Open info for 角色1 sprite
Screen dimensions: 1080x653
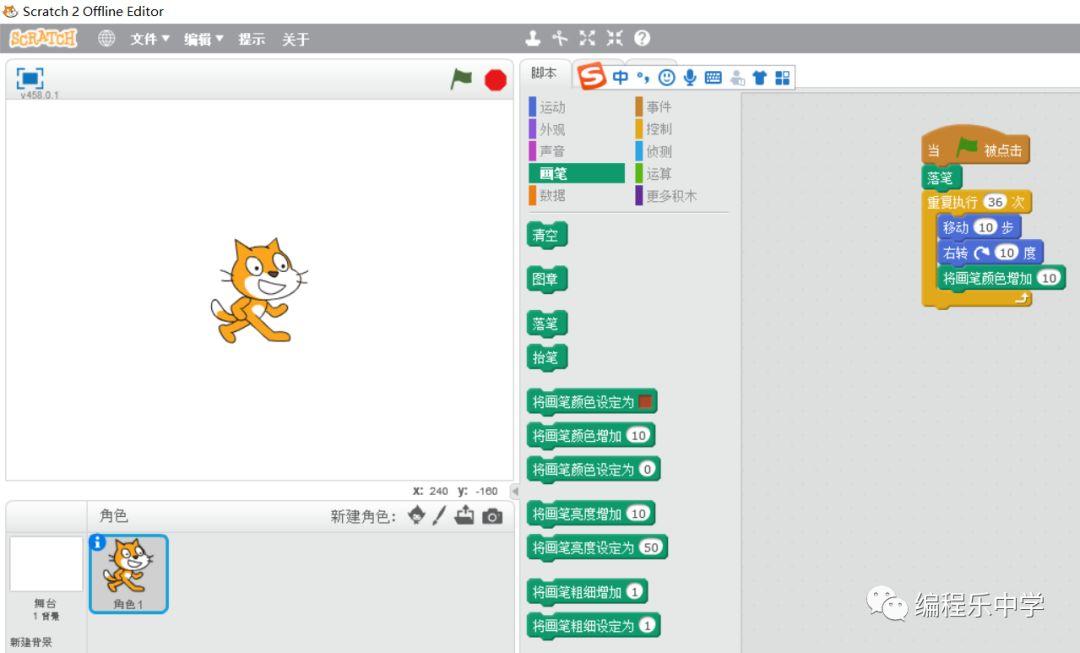click(97, 543)
